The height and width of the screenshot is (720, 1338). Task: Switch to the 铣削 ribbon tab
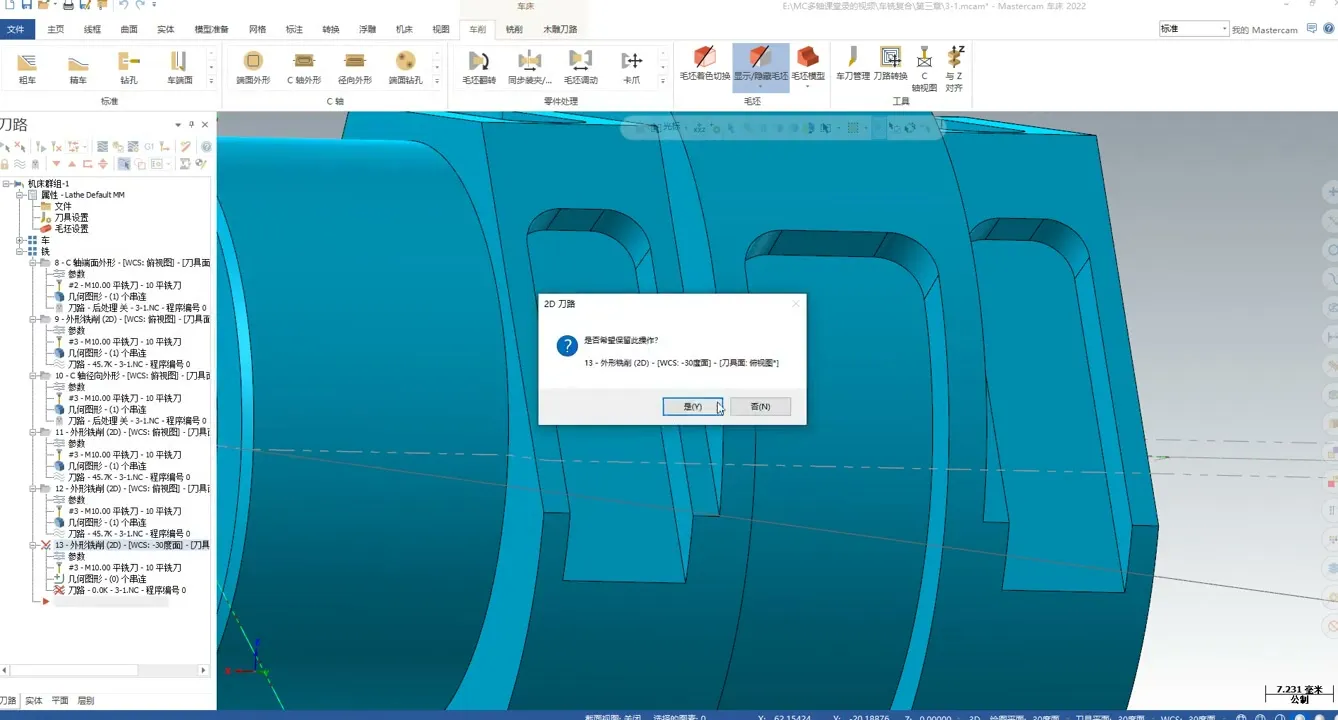(x=513, y=29)
